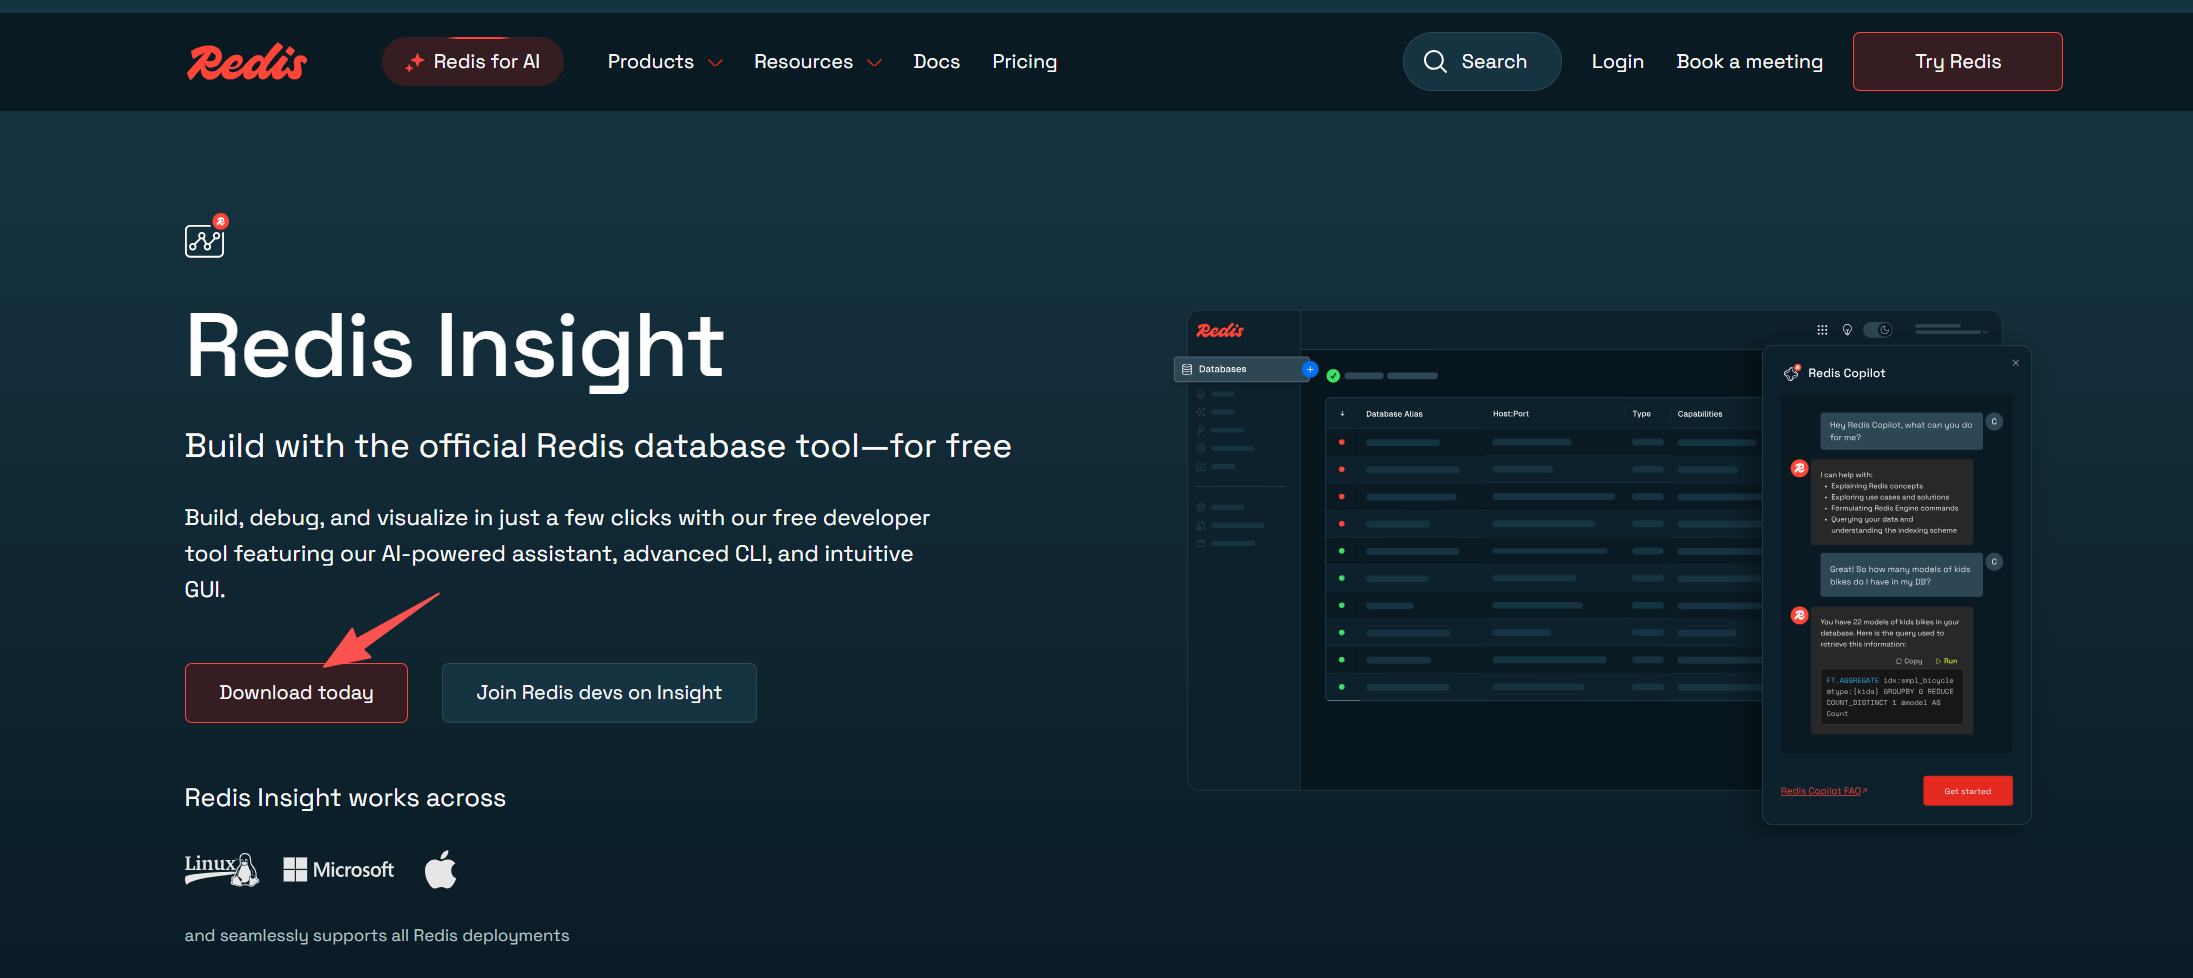Go to the Pricing page

1024,62
